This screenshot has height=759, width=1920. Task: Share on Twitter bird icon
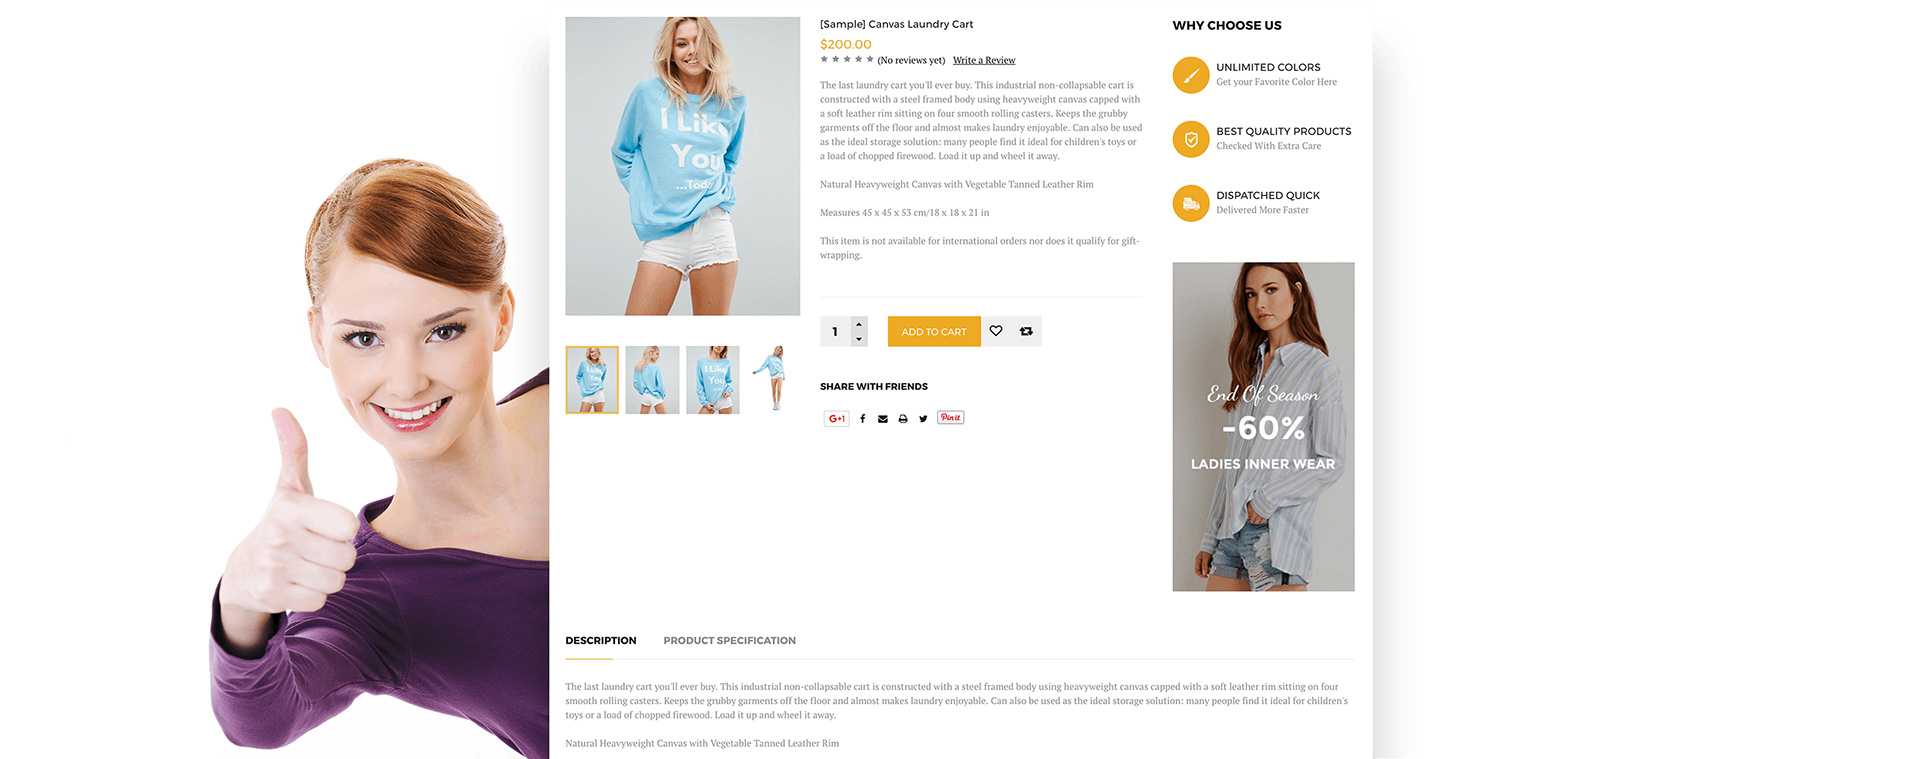click(923, 419)
